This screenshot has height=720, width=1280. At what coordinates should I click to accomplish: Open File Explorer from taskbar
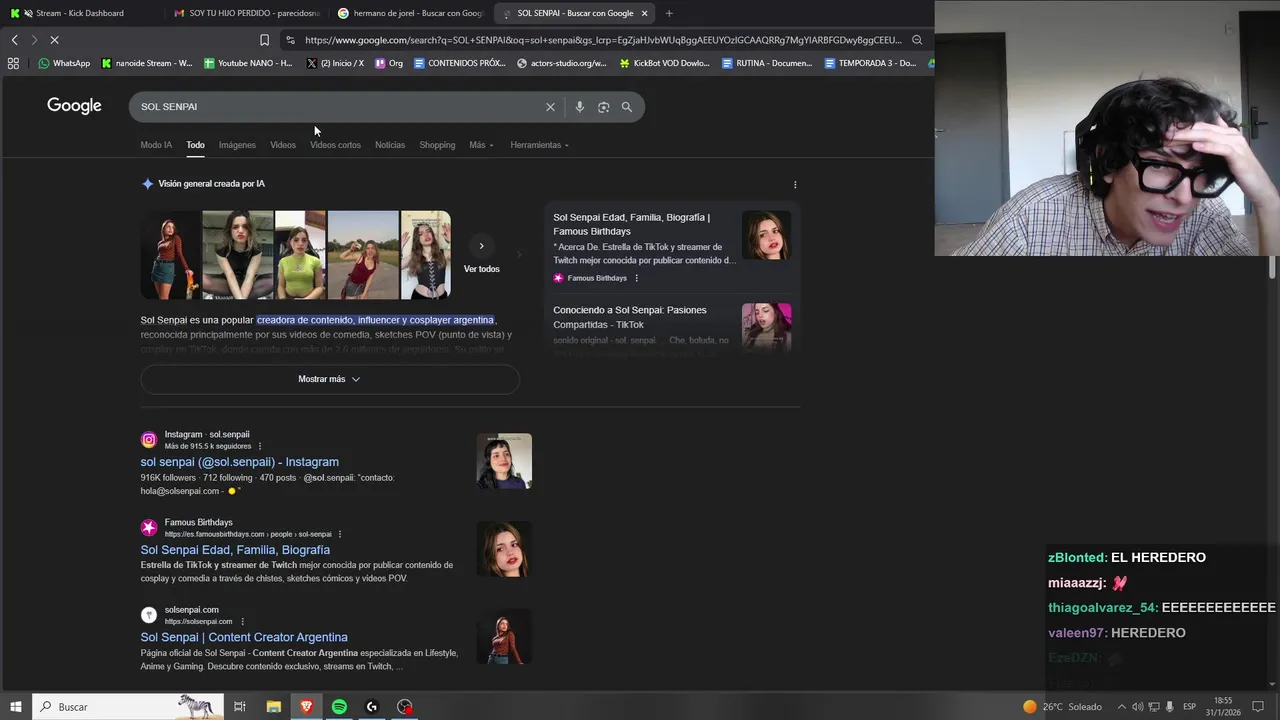point(273,707)
